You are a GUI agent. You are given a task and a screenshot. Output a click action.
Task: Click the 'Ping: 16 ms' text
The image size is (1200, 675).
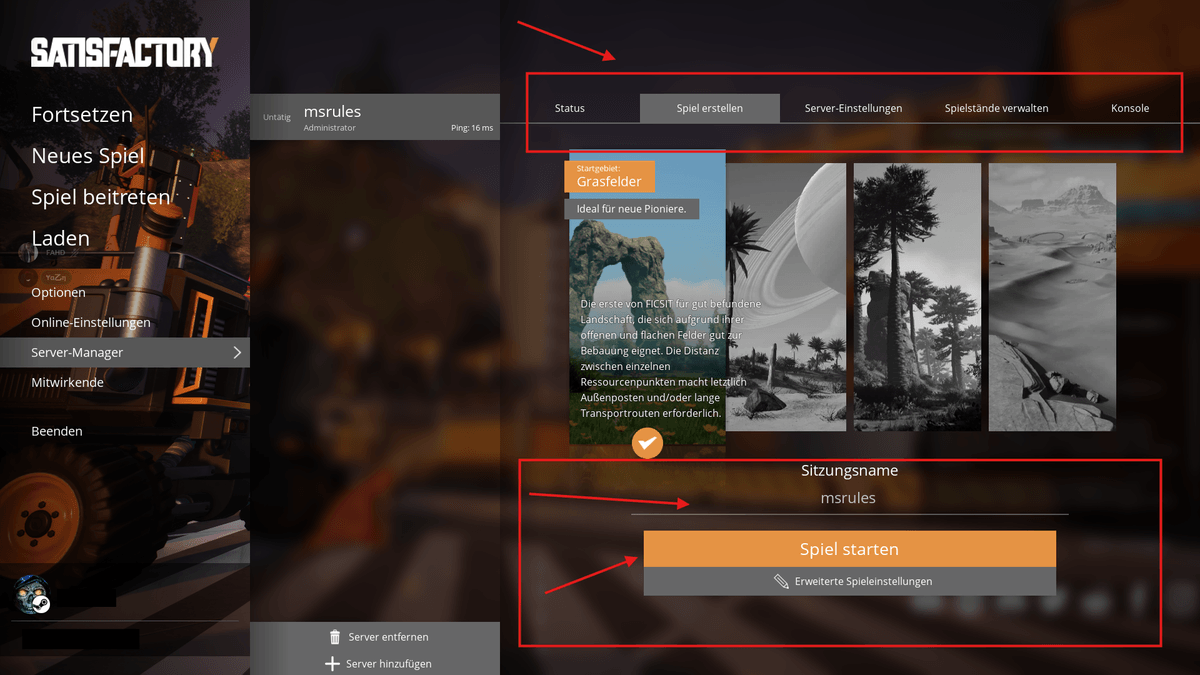472,128
